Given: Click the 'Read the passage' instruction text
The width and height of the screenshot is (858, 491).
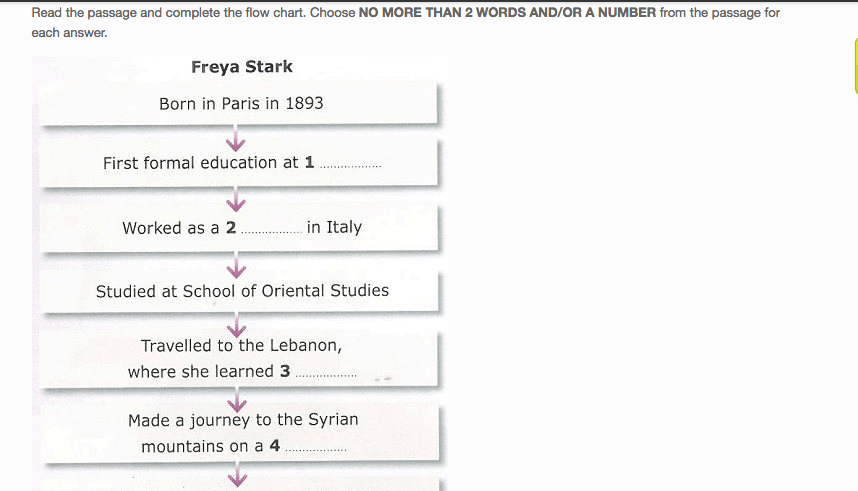Looking at the screenshot, I should click(x=82, y=12).
